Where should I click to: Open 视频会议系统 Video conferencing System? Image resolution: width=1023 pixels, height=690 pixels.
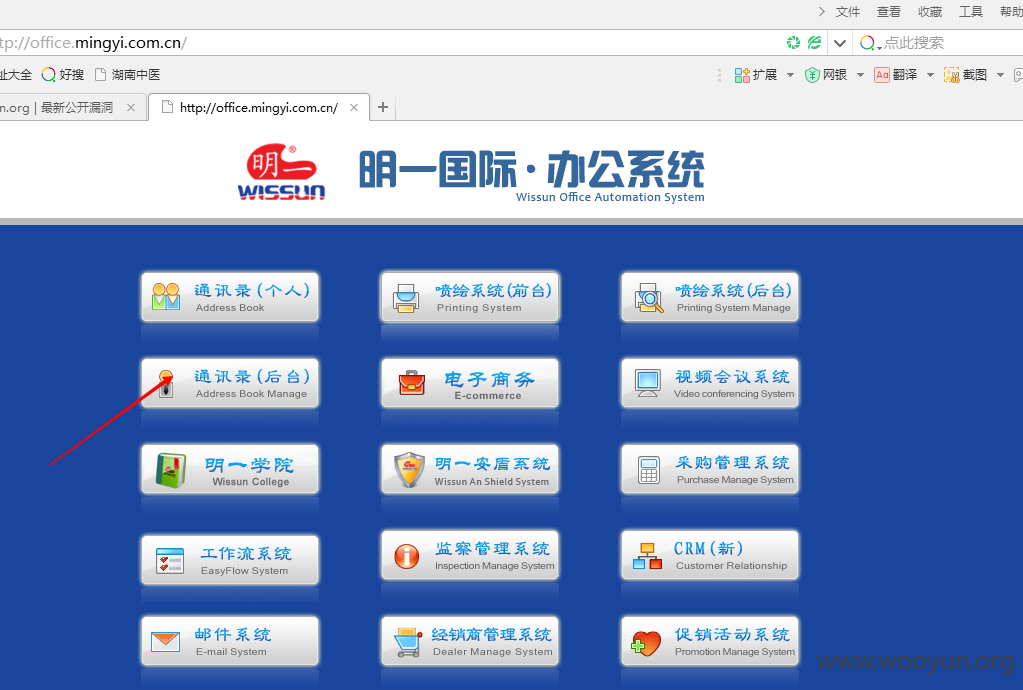coord(710,383)
